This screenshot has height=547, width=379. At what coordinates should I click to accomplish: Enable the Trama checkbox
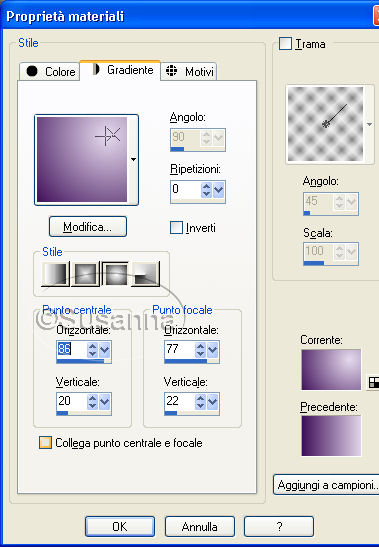point(285,44)
